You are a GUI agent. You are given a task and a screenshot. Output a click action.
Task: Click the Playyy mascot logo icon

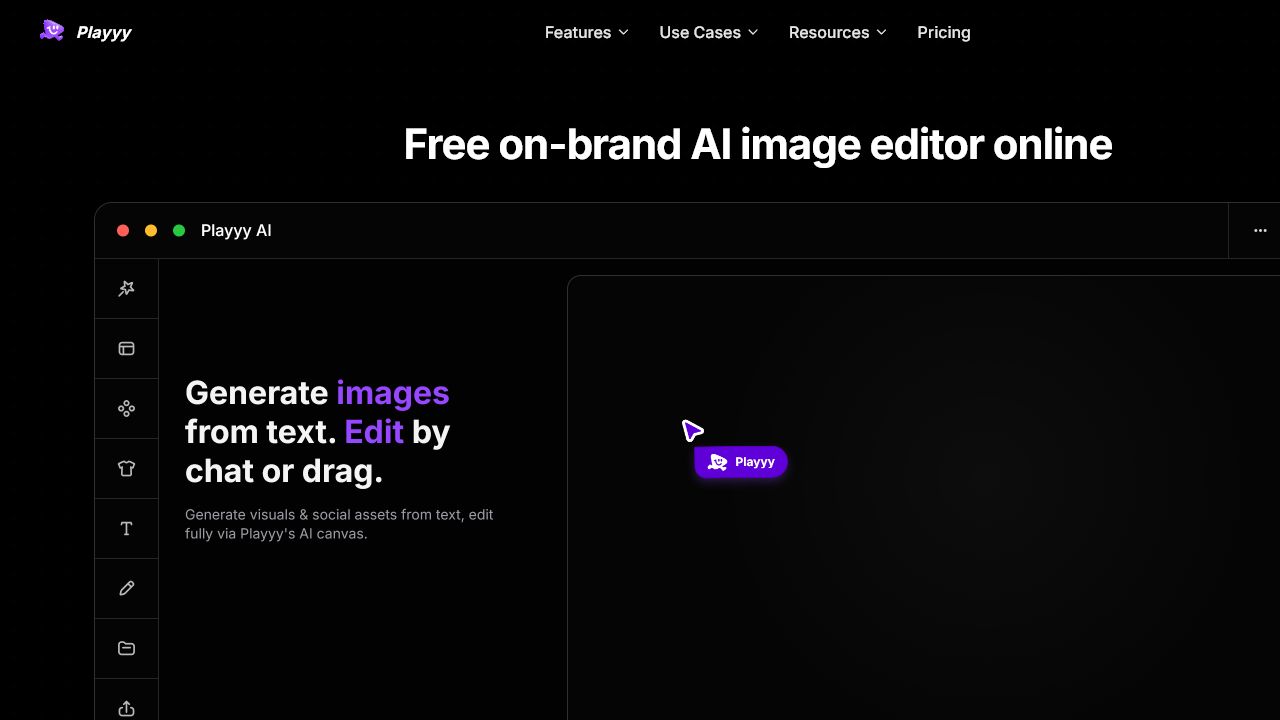point(52,31)
